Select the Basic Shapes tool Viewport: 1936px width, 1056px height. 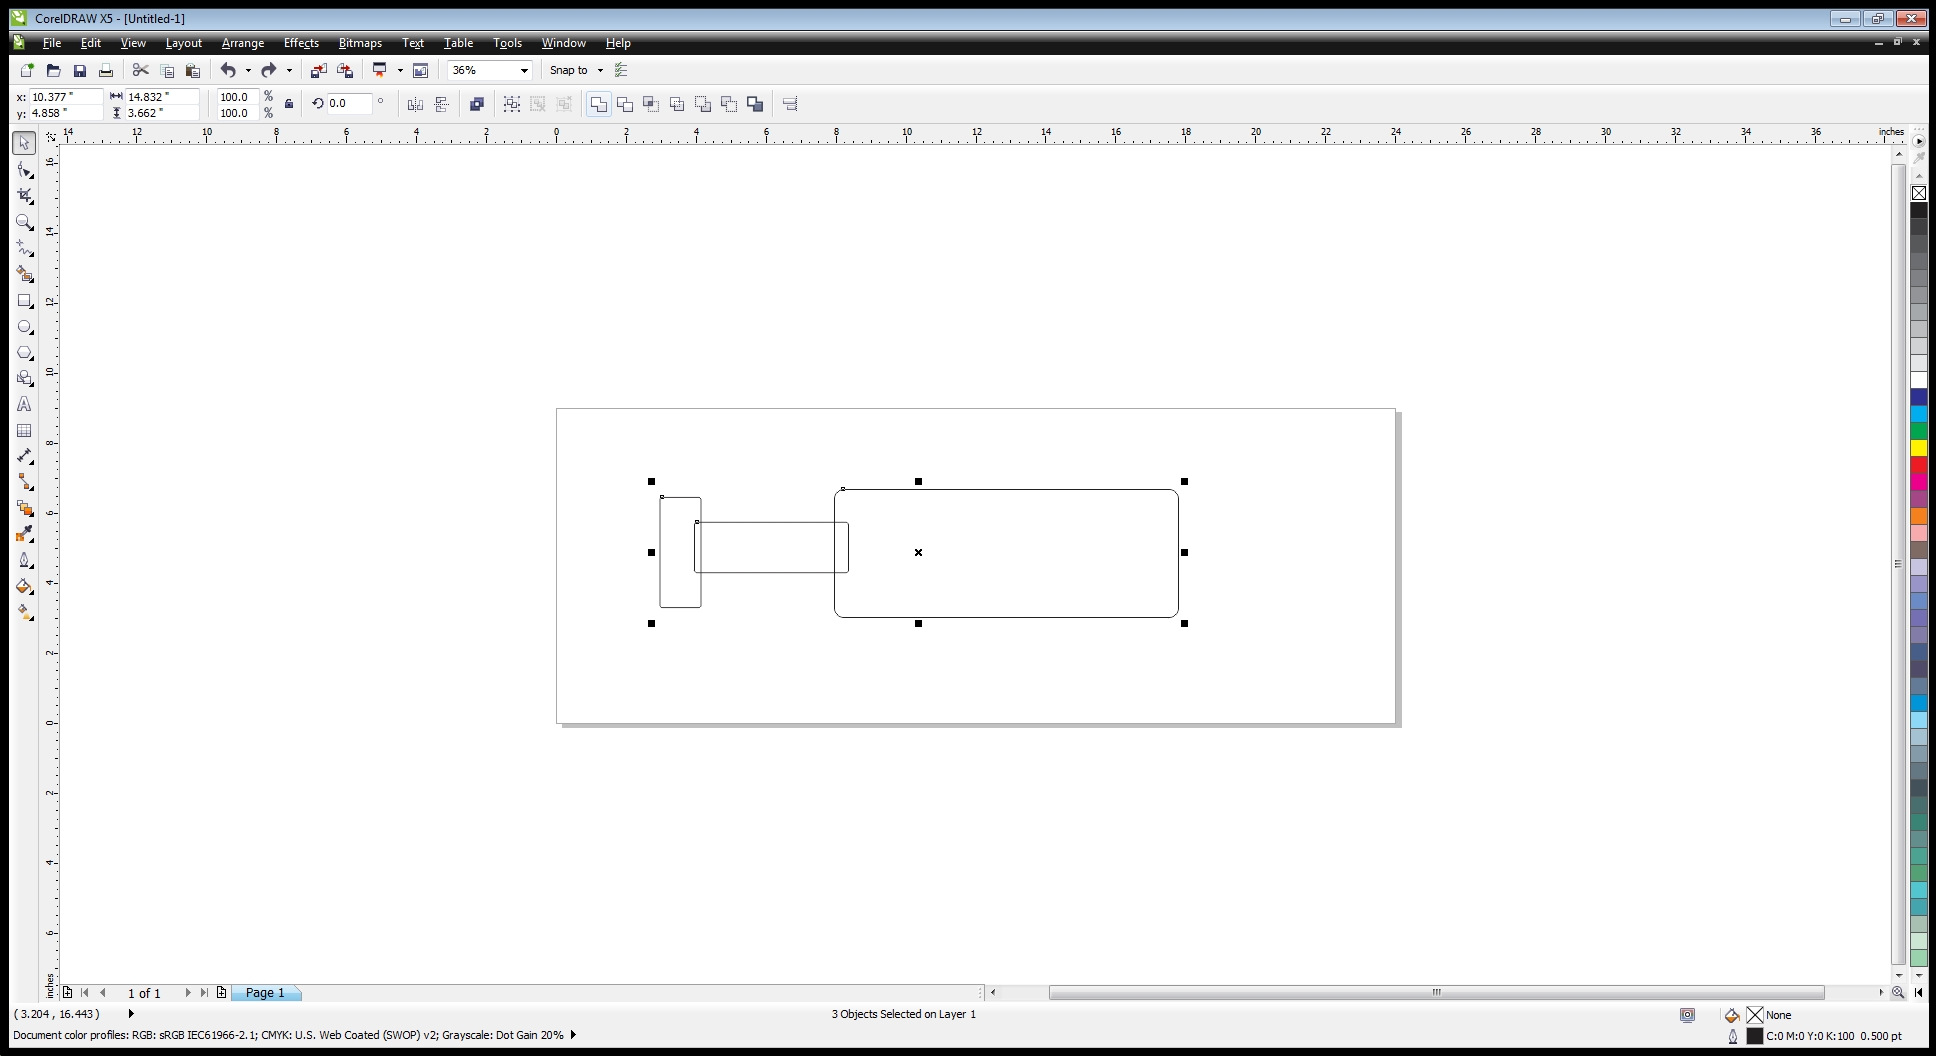(x=24, y=378)
